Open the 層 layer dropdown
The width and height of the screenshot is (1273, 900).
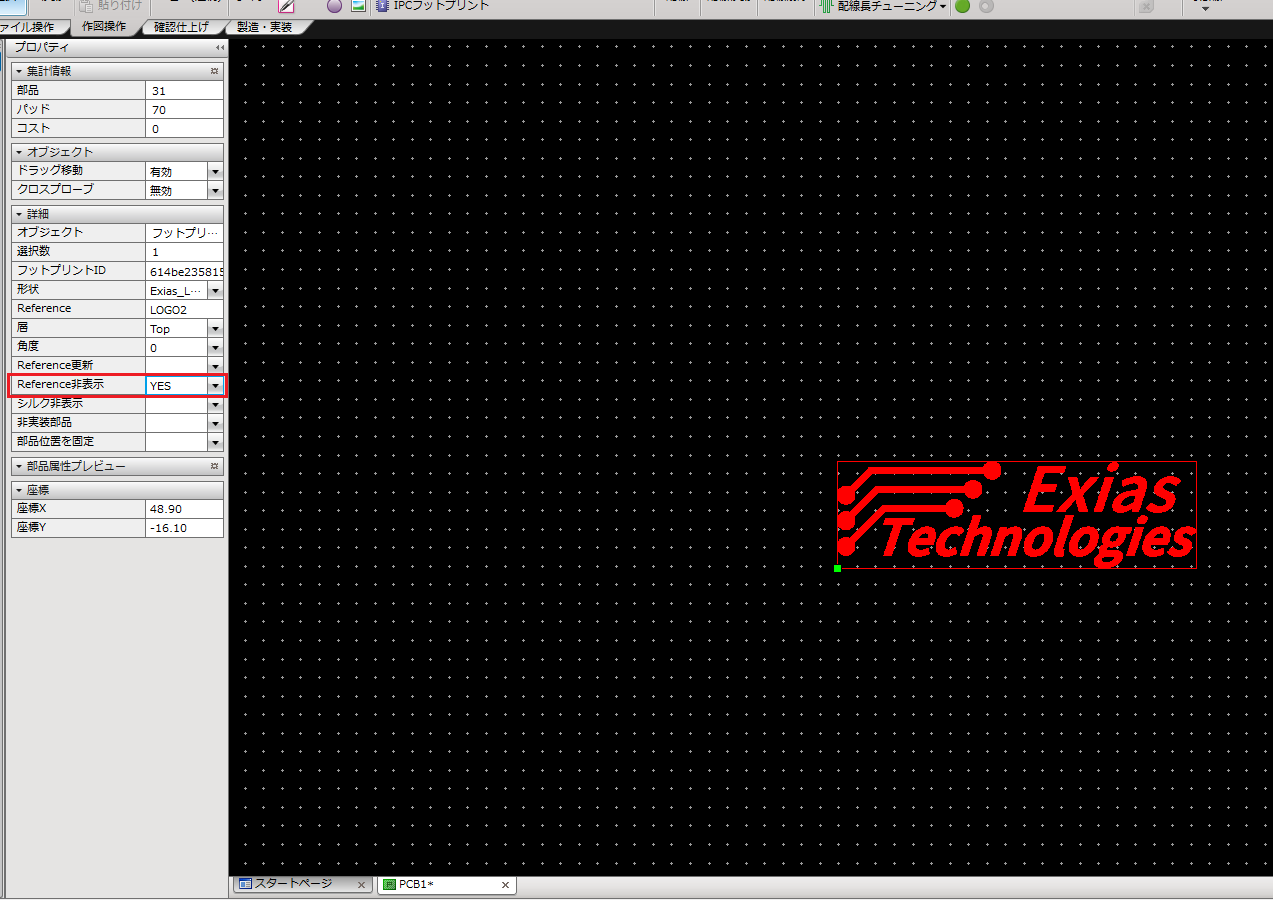(215, 329)
